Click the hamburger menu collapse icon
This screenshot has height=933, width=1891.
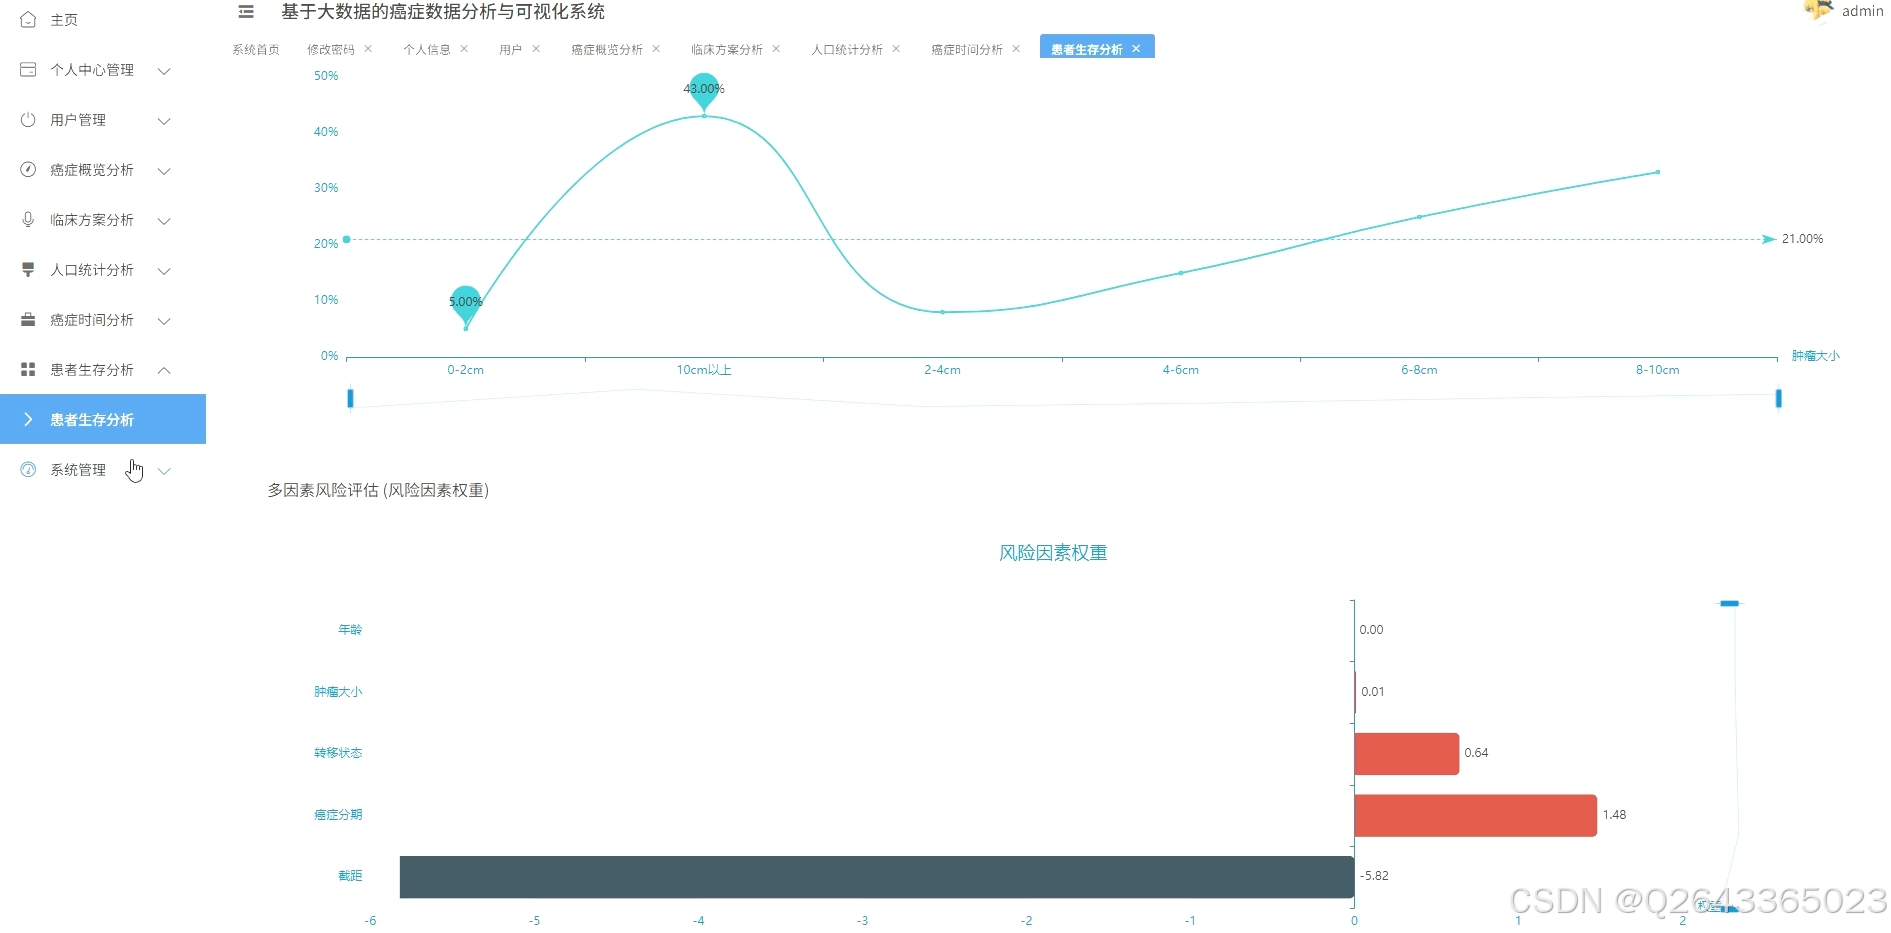[246, 12]
